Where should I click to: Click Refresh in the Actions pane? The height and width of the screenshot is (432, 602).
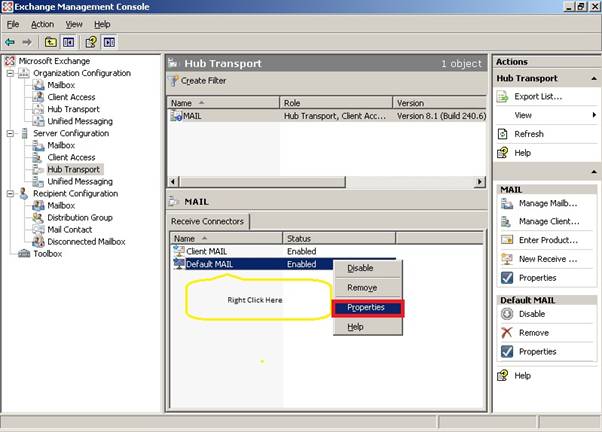(x=529, y=134)
